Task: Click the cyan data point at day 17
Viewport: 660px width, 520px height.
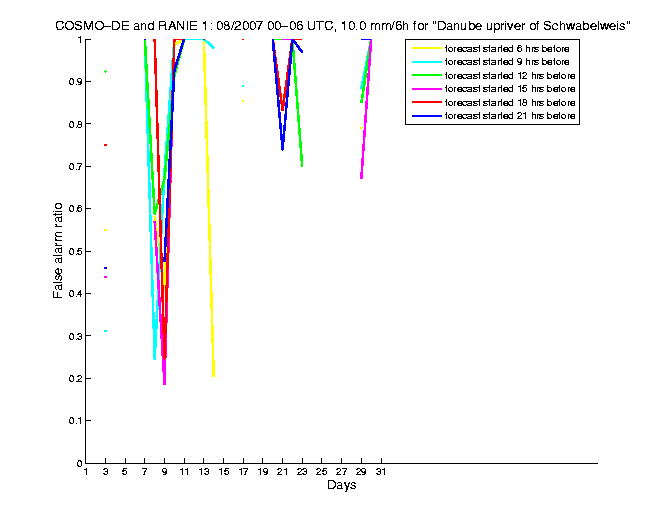Action: (x=243, y=86)
